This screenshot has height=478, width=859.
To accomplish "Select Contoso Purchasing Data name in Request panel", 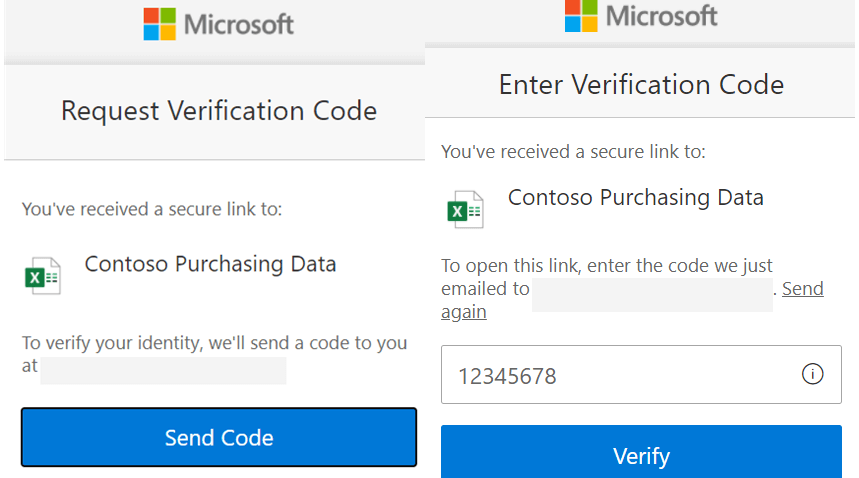I will 210,264.
